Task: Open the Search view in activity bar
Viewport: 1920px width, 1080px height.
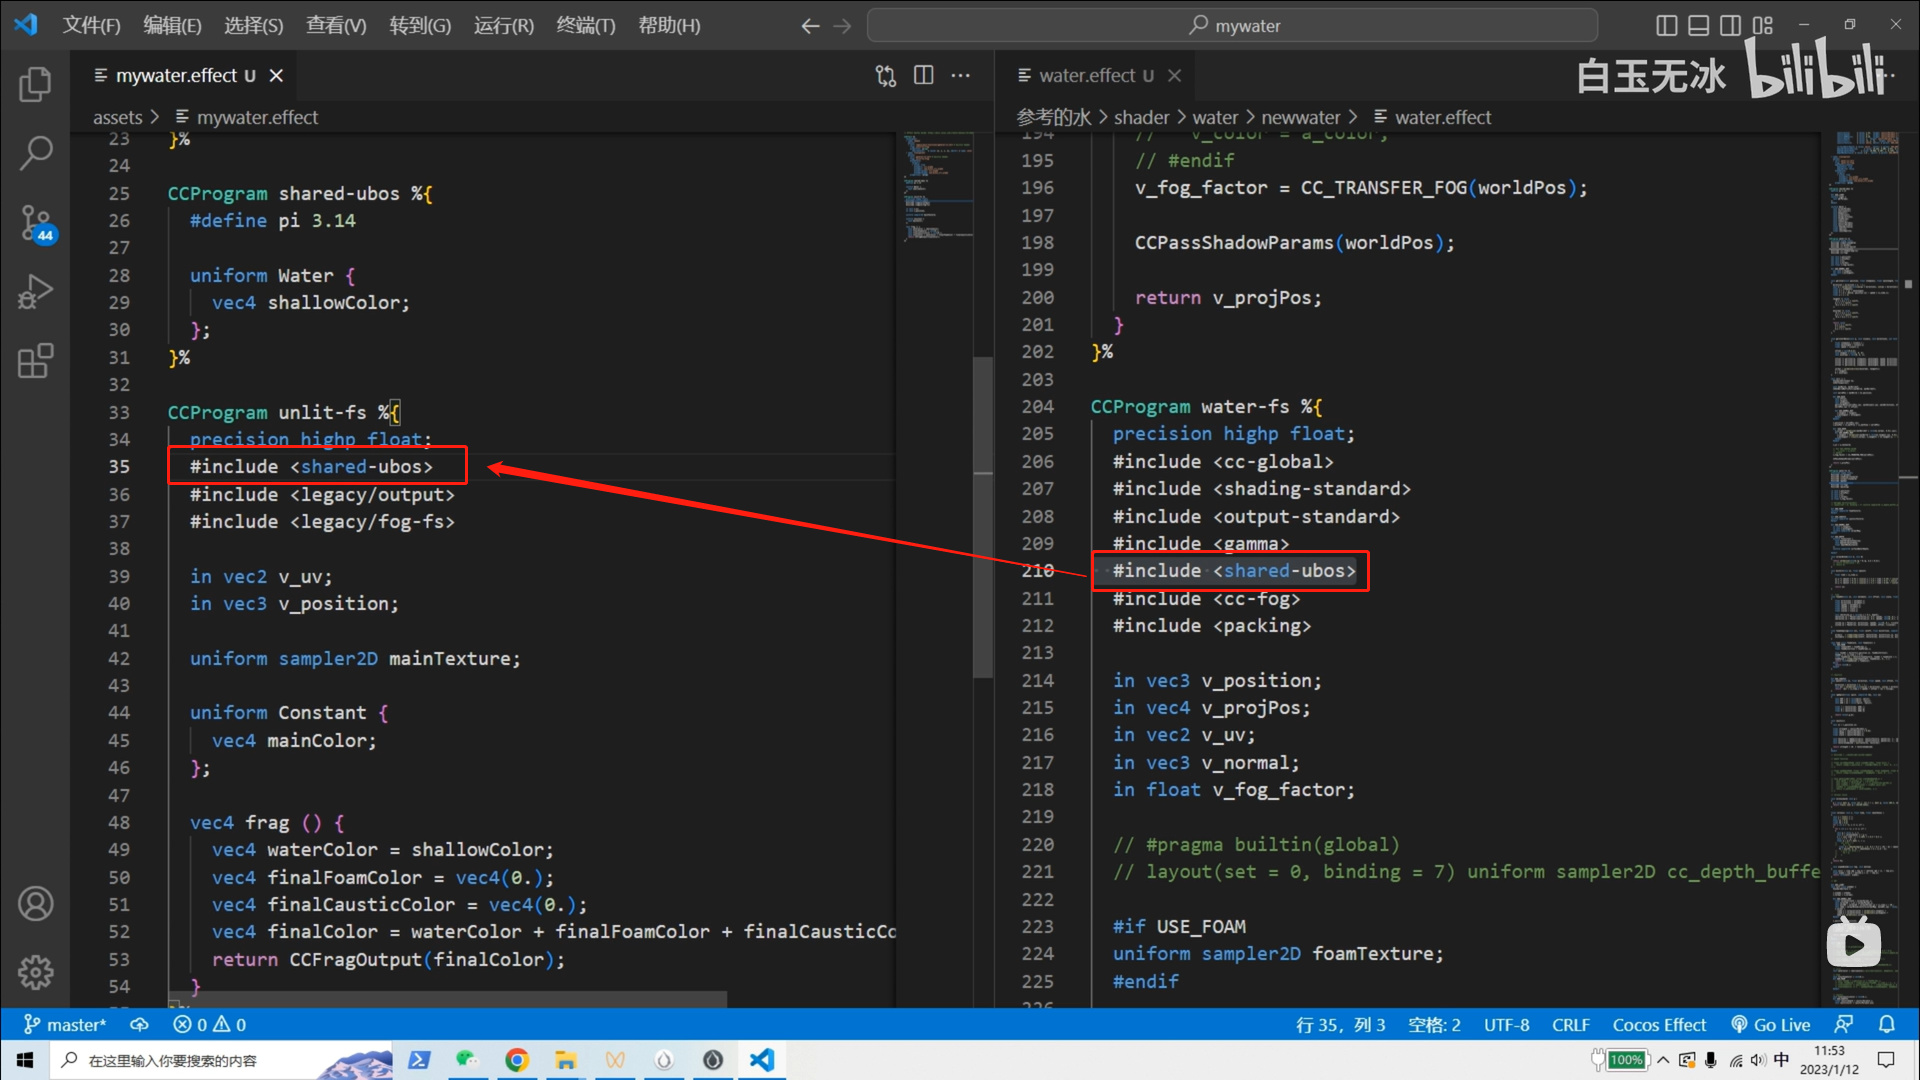Action: (x=35, y=153)
